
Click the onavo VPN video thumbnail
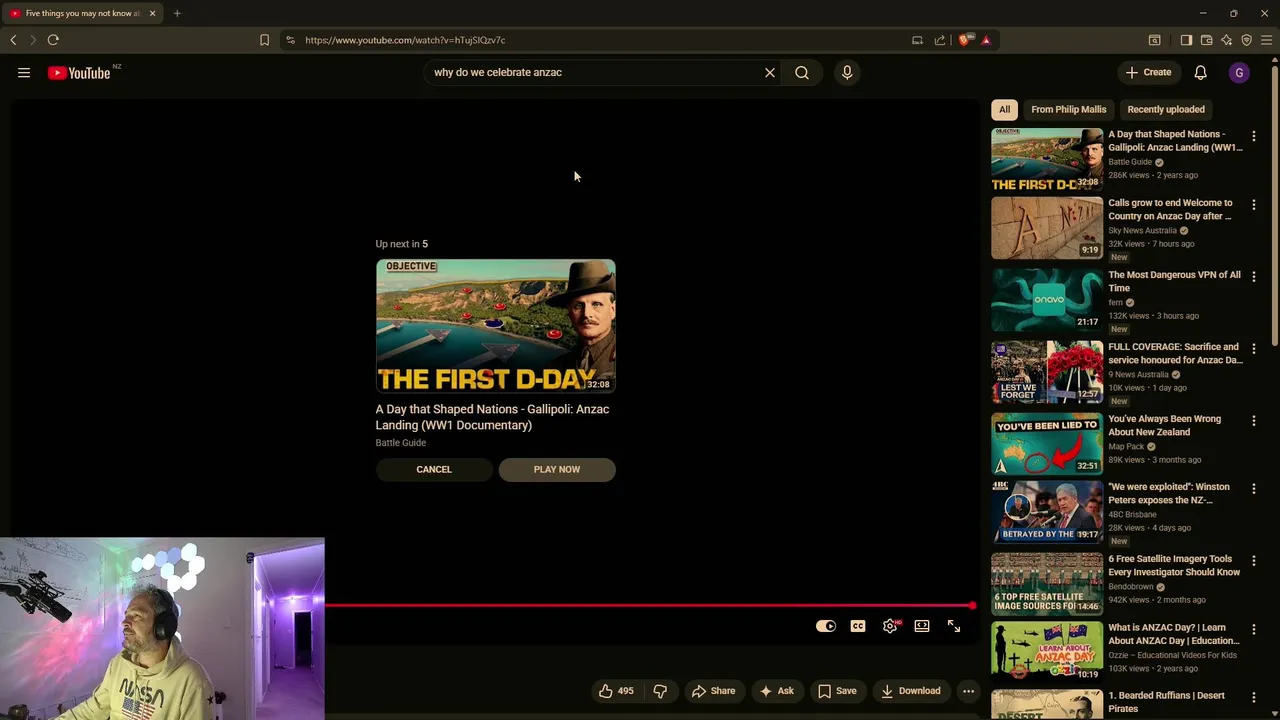point(1047,299)
